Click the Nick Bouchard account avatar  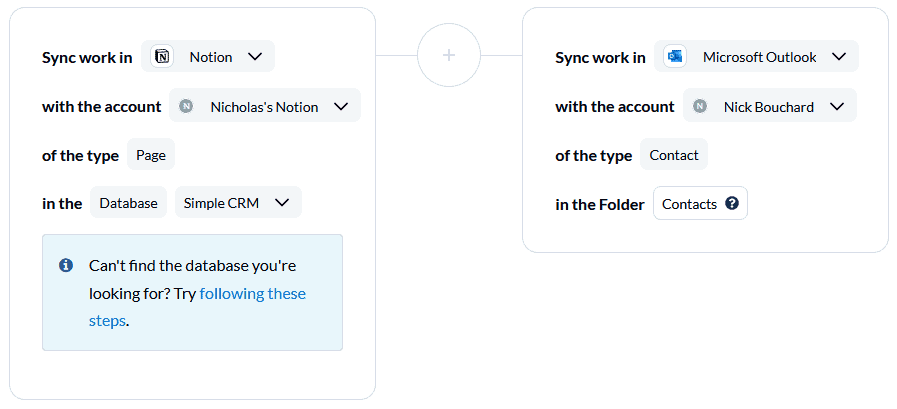(x=699, y=106)
